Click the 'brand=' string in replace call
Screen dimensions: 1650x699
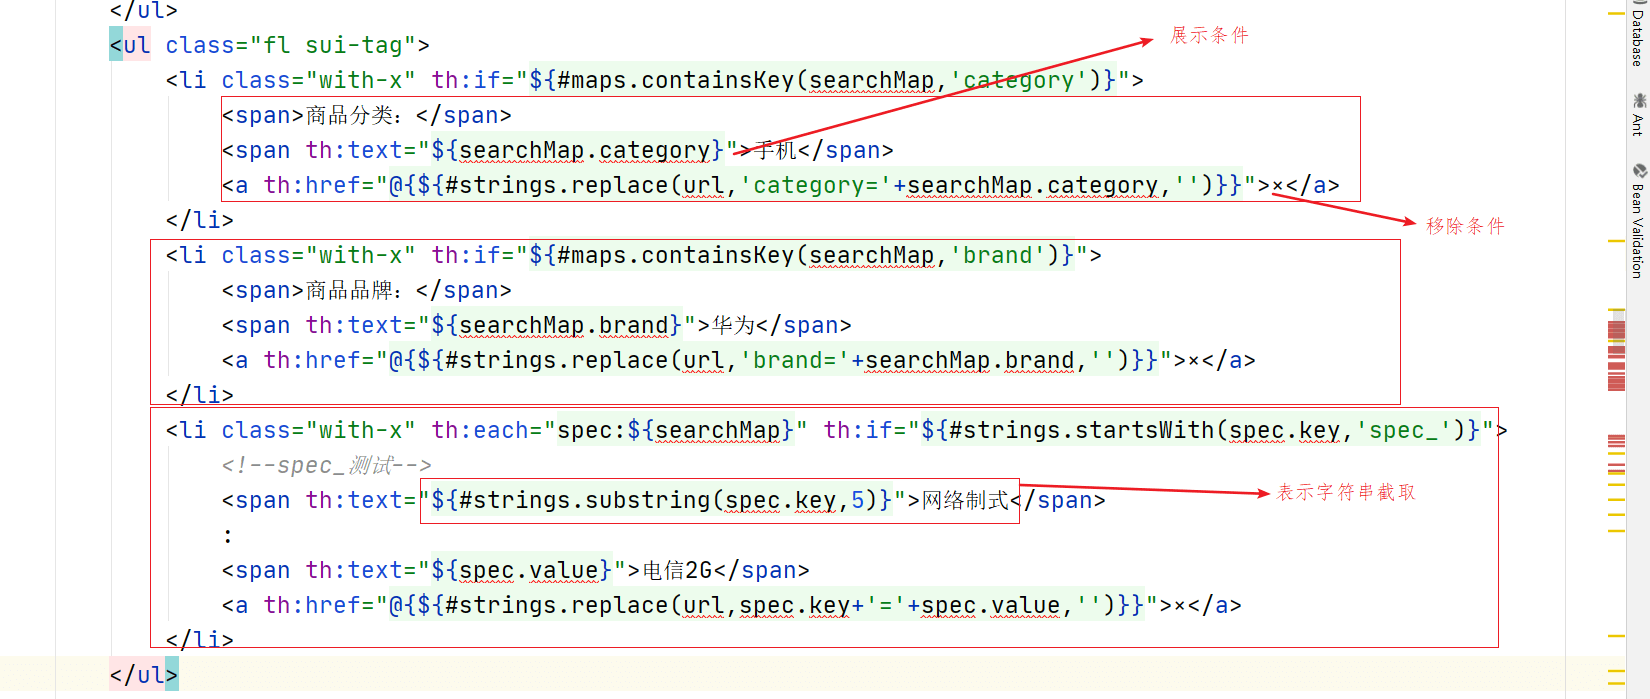tap(794, 360)
